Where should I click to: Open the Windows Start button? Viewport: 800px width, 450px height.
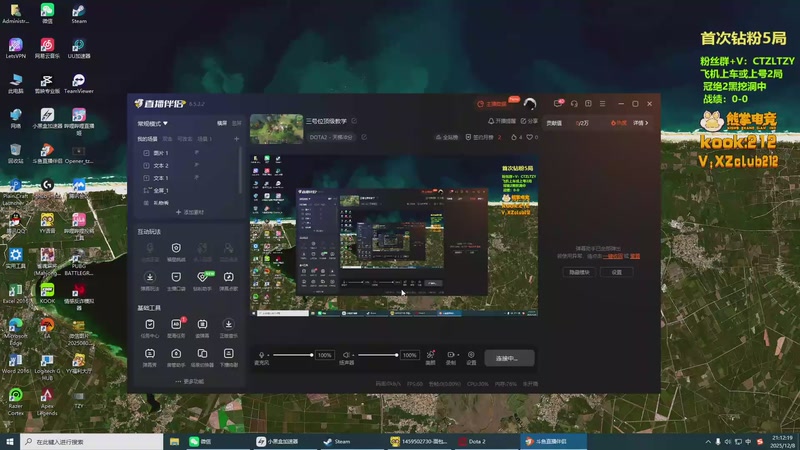tap(10, 441)
